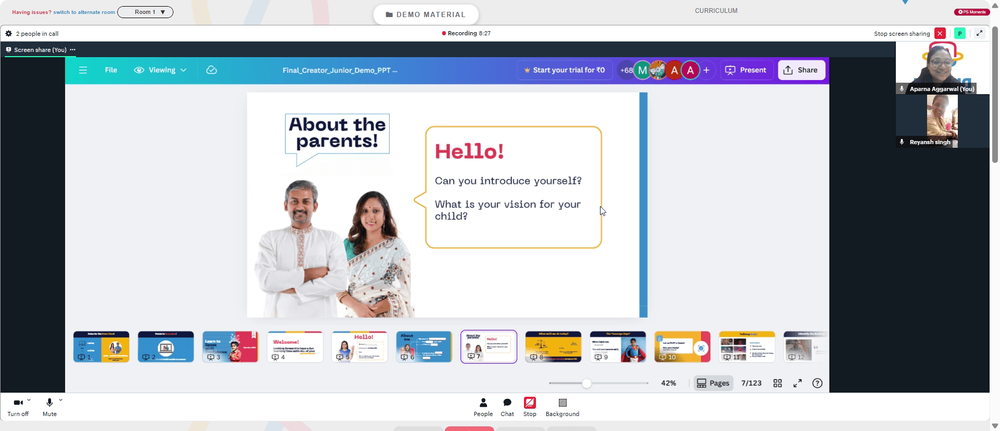
Task: Open the Canva hamburger menu
Action: pos(83,70)
